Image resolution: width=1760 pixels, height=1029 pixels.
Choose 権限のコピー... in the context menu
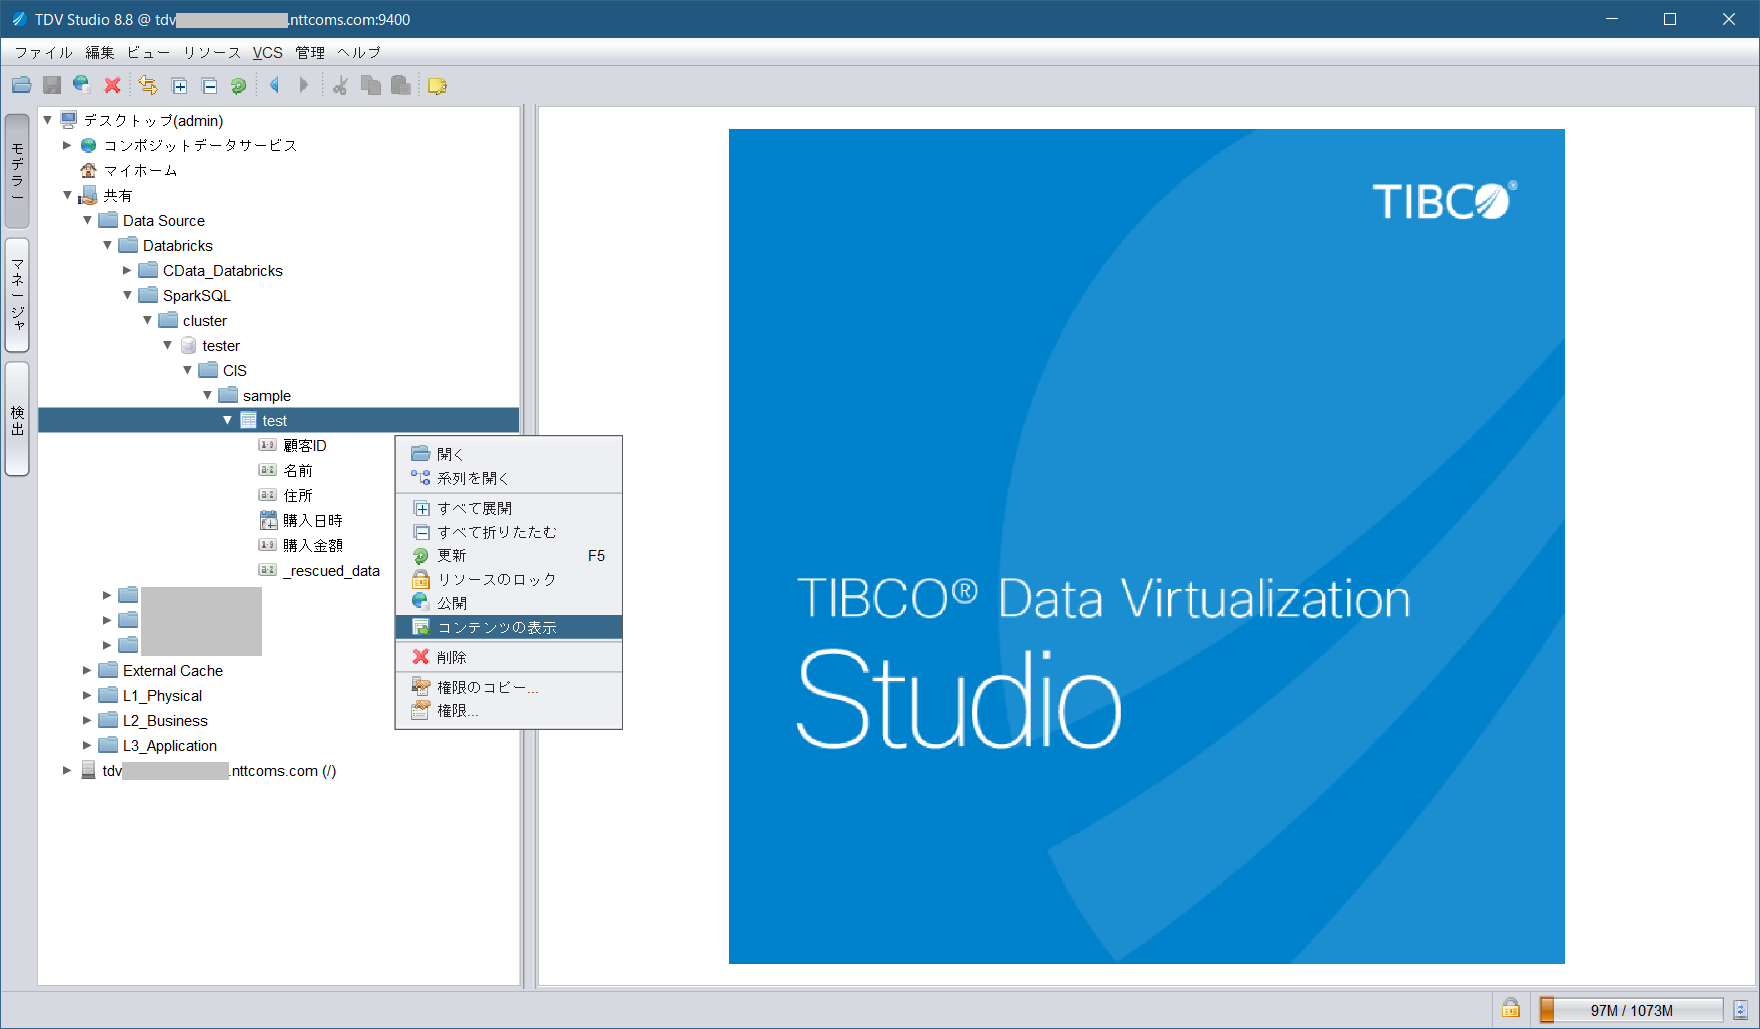click(509, 687)
